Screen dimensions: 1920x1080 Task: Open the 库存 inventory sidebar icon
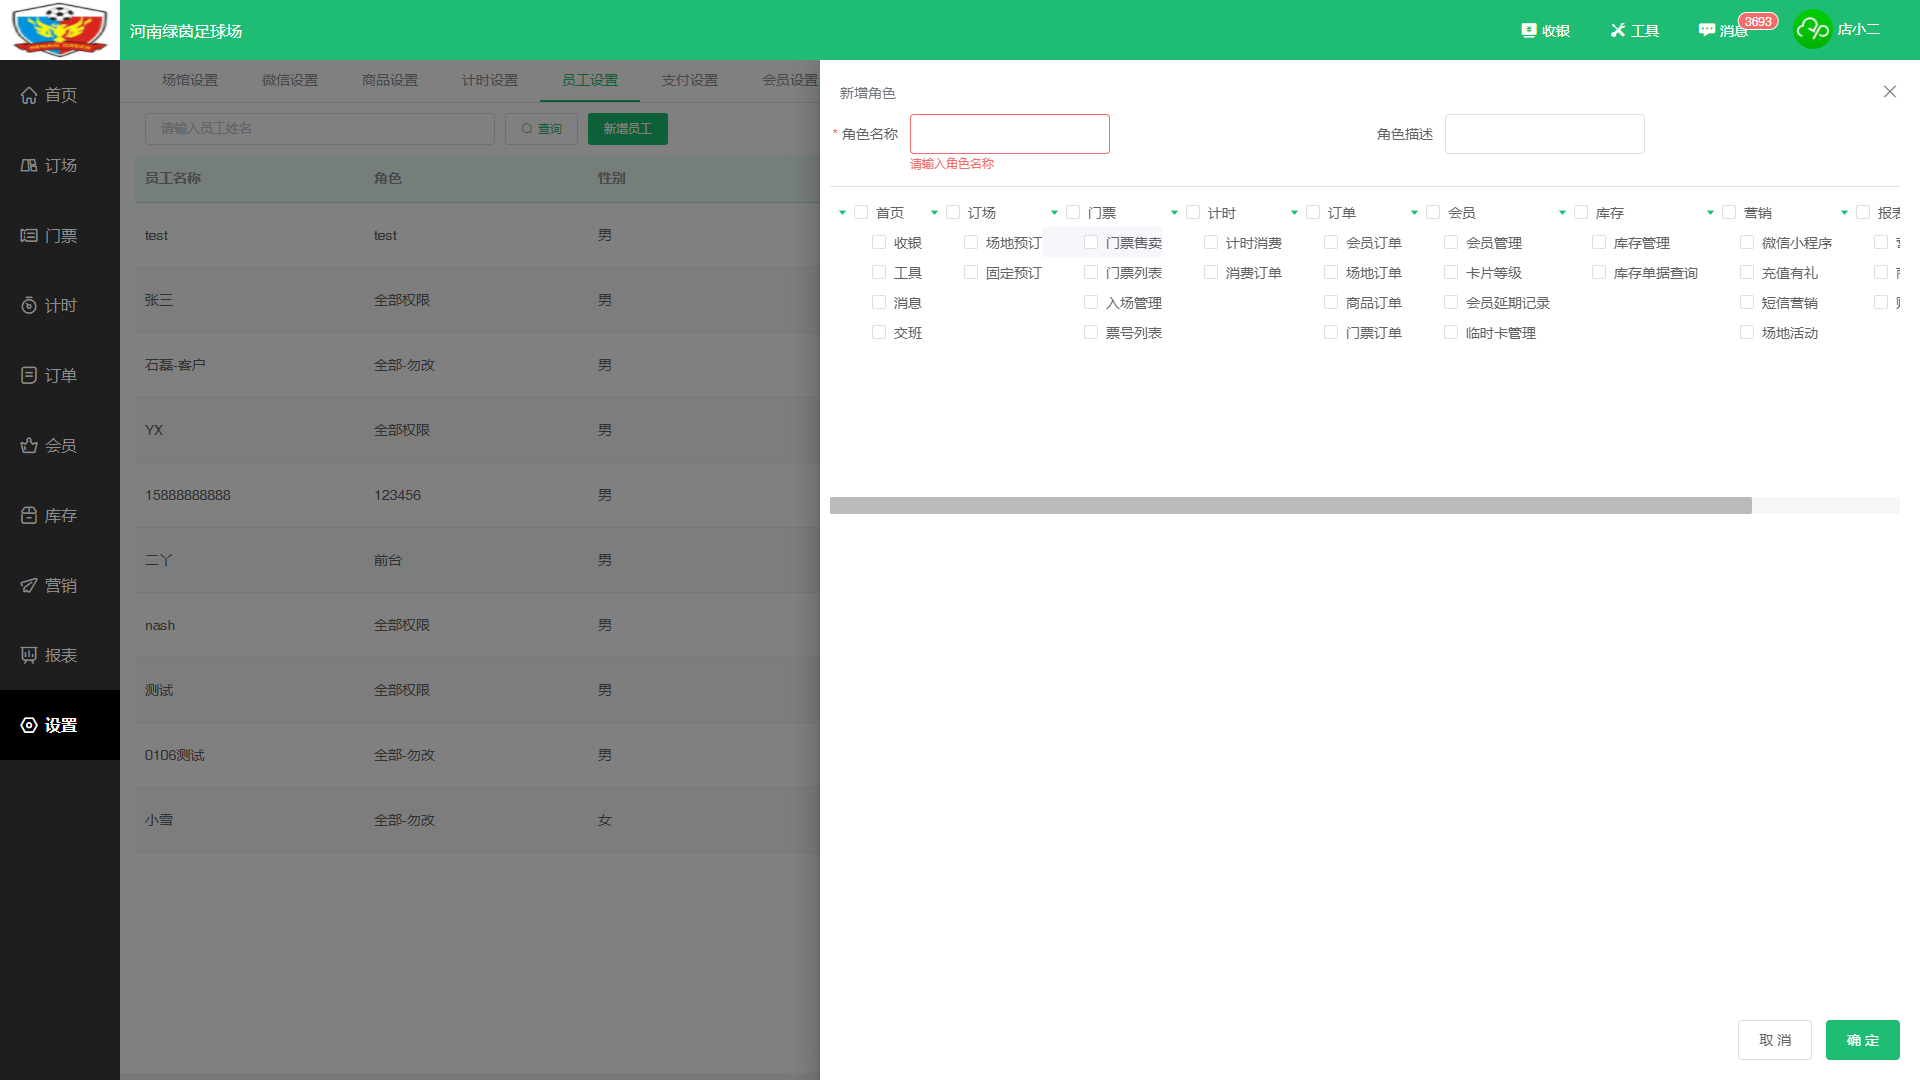[x=29, y=515]
